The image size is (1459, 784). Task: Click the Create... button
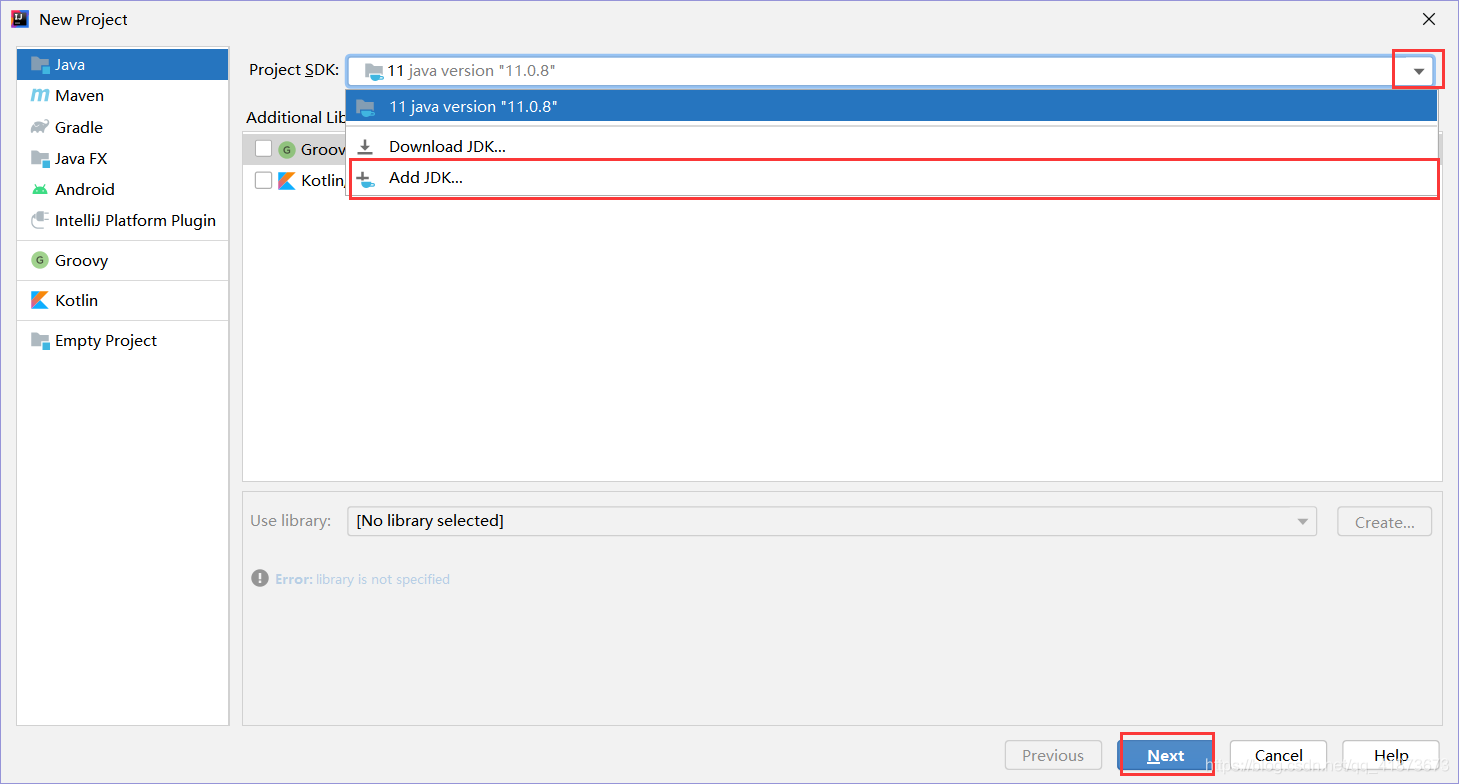coord(1384,522)
